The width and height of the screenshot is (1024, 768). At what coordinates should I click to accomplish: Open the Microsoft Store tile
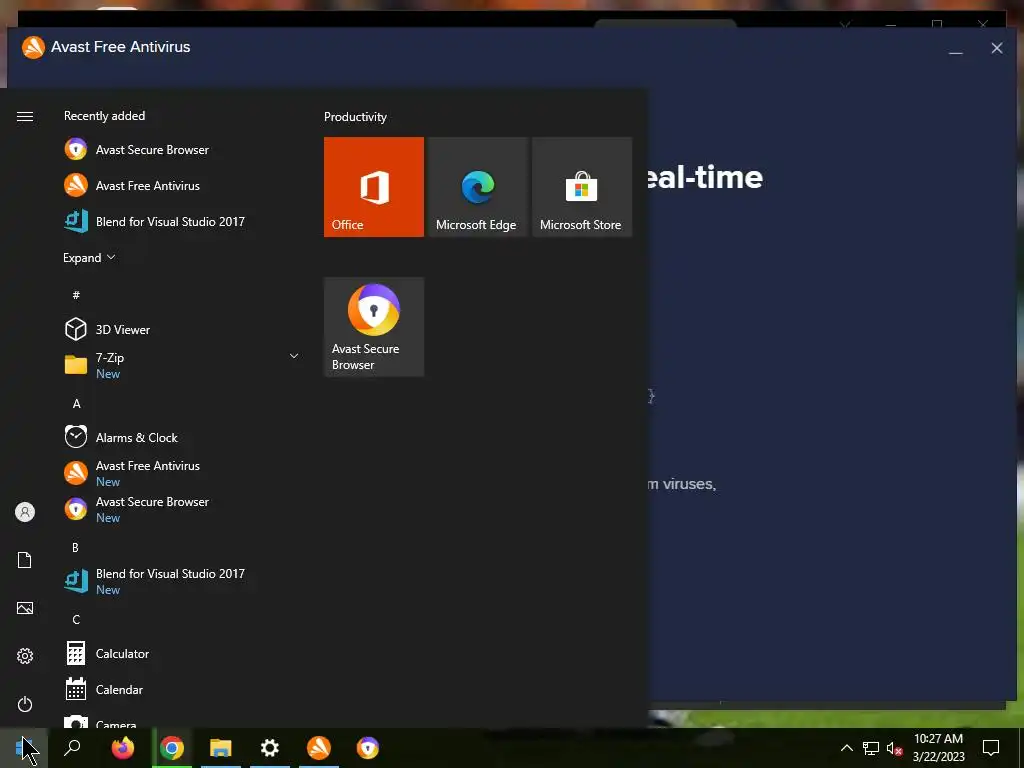tap(582, 187)
